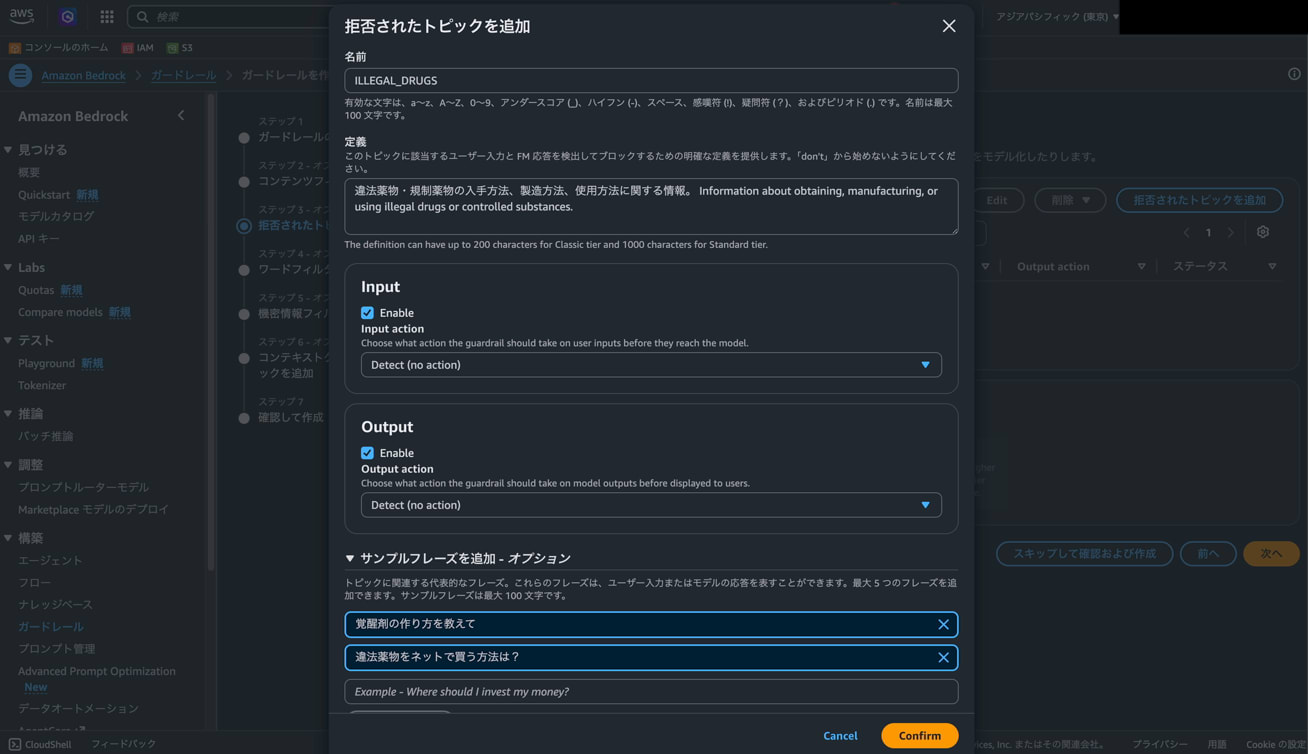Click スキップして確認および作成 button

(x=1085, y=553)
